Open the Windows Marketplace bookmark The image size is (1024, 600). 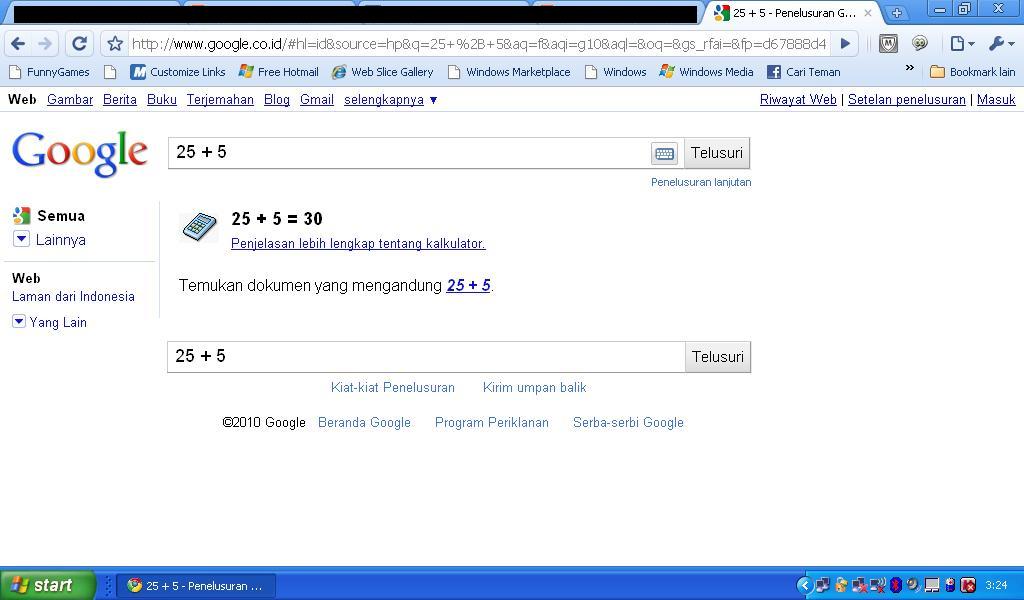[x=509, y=72]
